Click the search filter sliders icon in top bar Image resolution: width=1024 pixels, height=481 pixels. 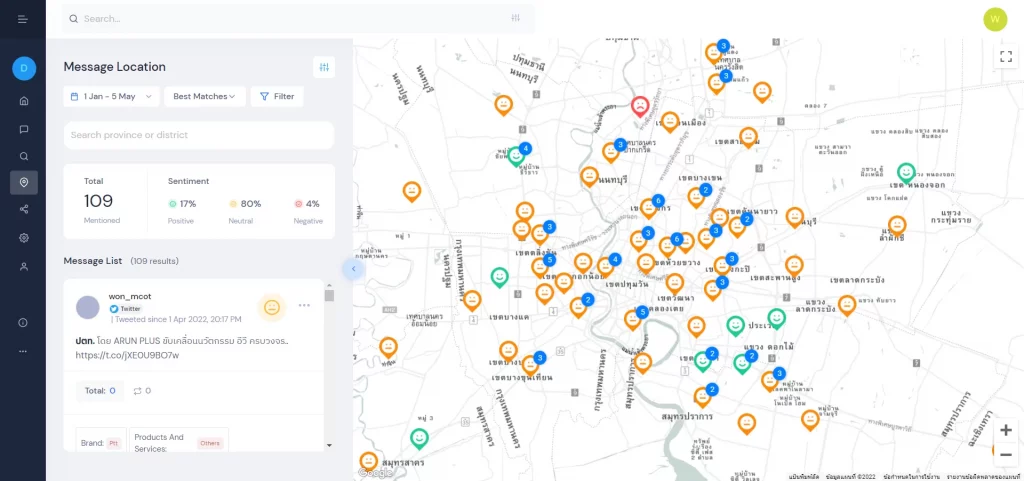(x=515, y=18)
